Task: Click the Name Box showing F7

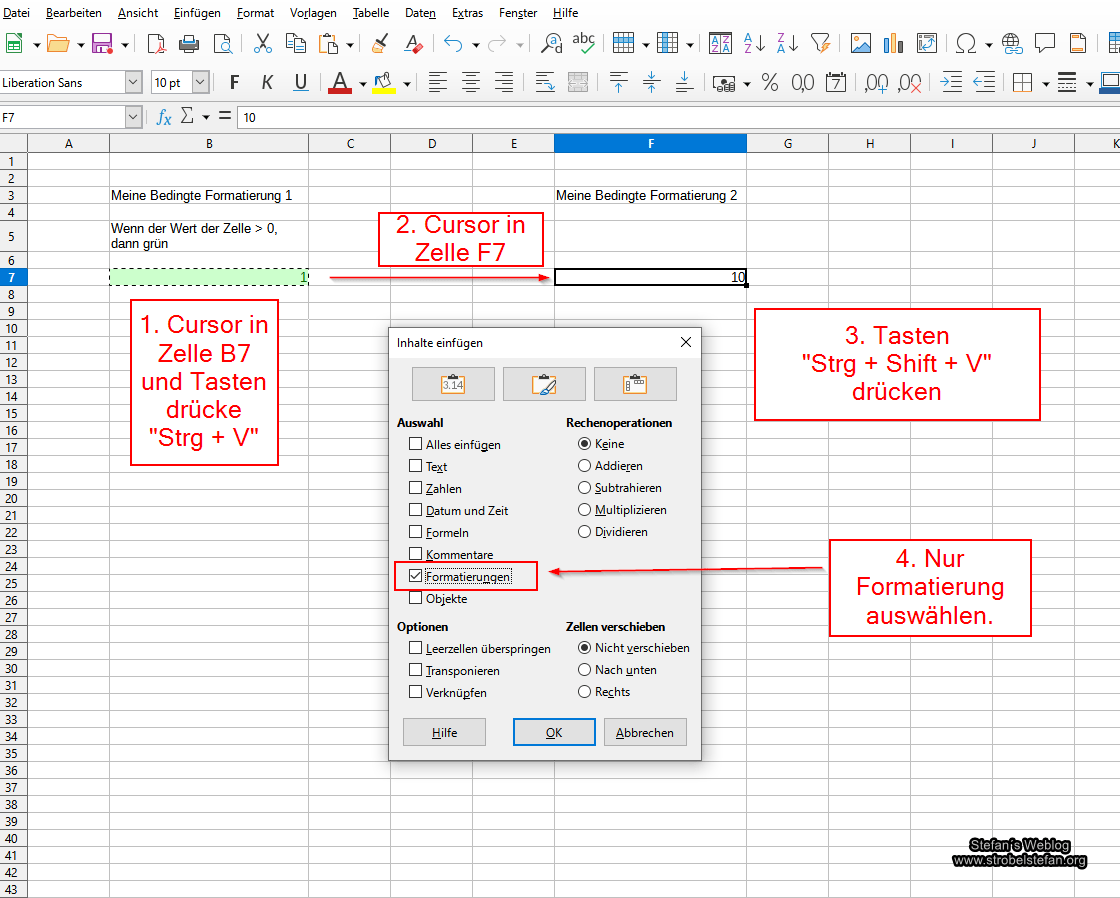Action: point(65,117)
